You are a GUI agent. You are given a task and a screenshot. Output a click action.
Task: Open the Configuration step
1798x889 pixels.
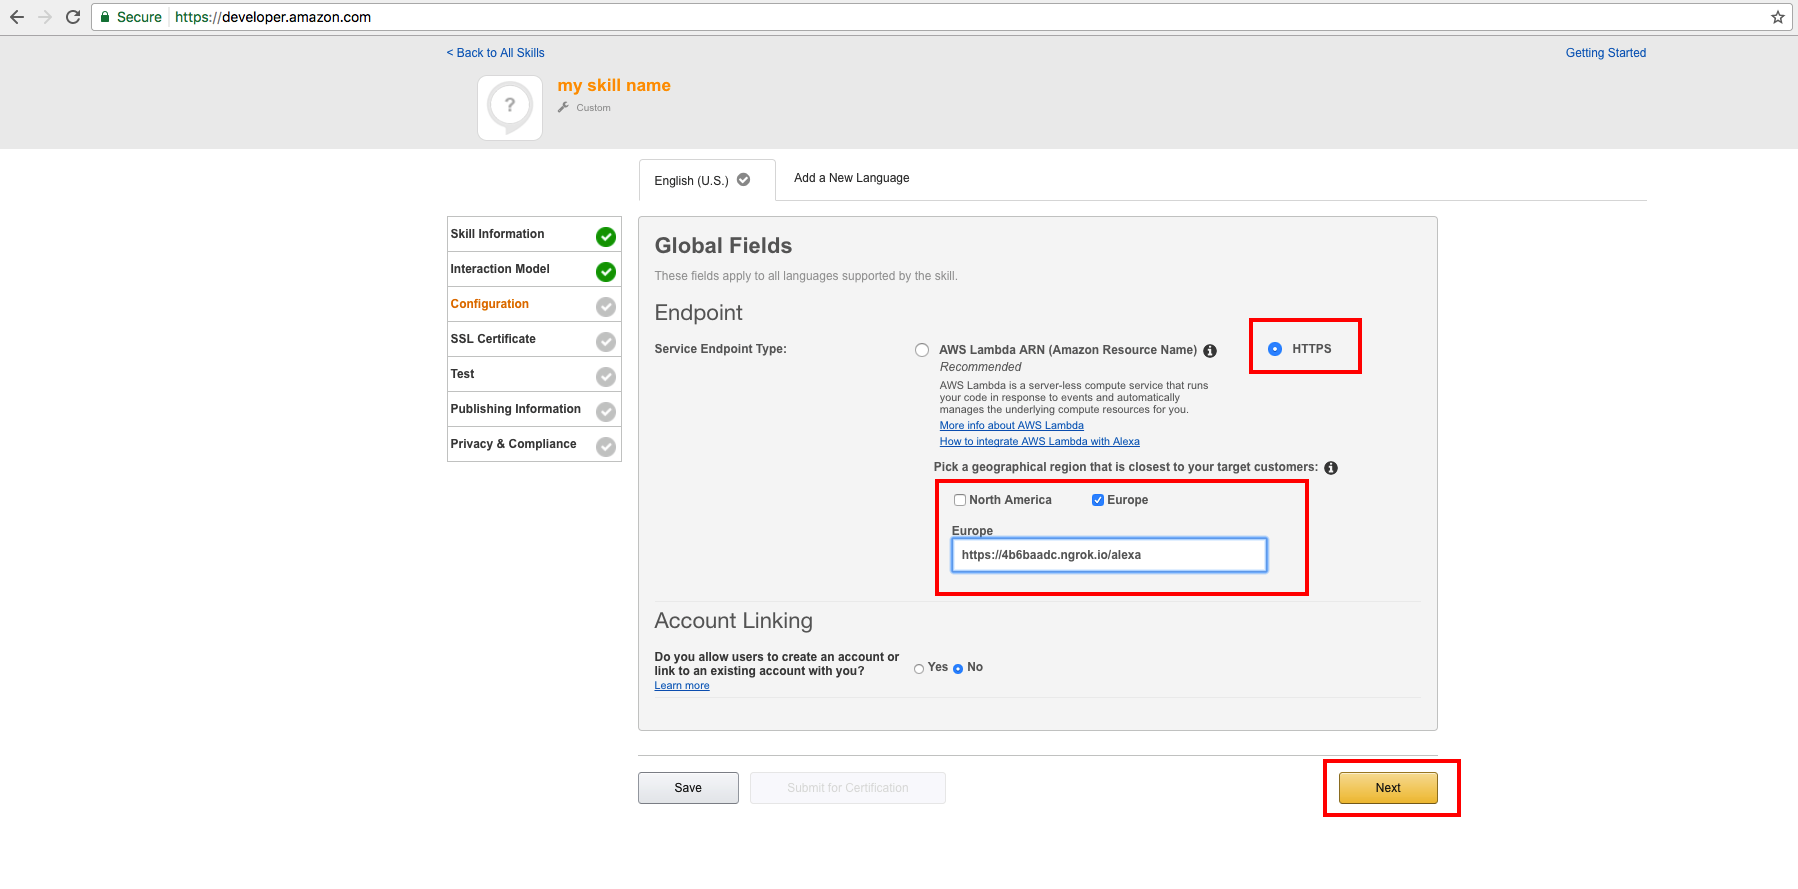point(534,304)
